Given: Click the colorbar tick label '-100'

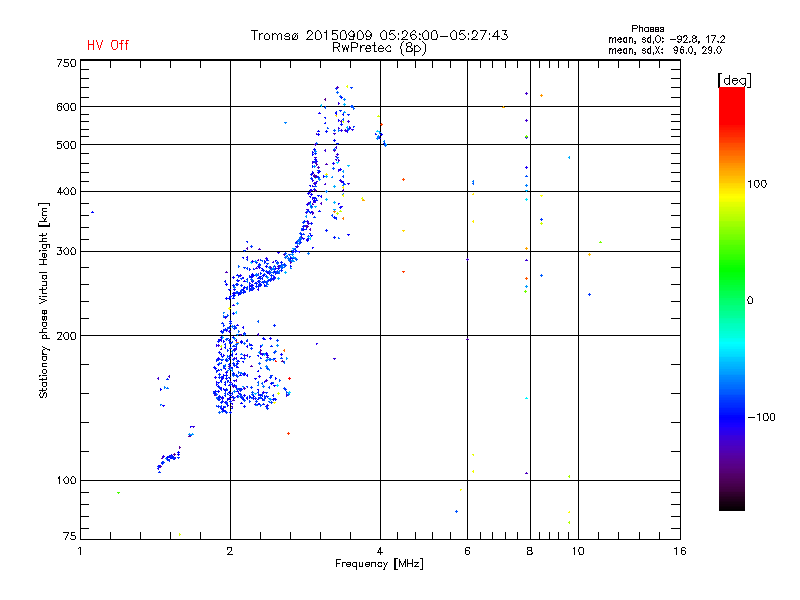Looking at the screenshot, I should tap(761, 417).
